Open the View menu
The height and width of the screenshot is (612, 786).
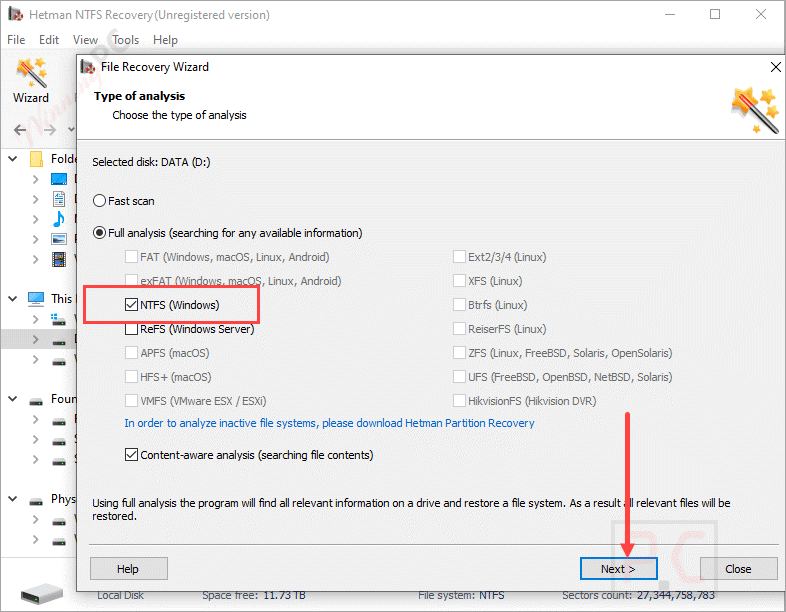[x=85, y=40]
